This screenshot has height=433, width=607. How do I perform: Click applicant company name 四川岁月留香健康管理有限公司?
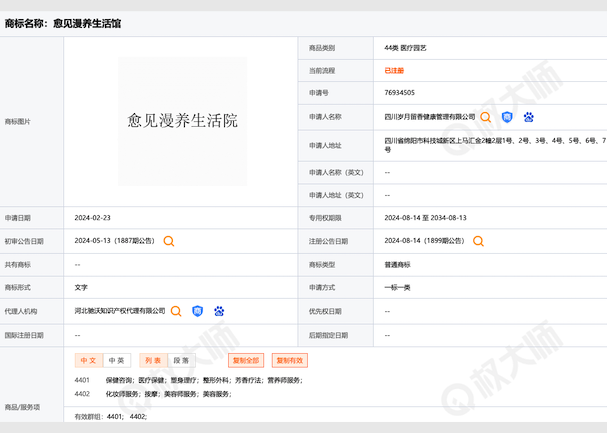[430, 117]
